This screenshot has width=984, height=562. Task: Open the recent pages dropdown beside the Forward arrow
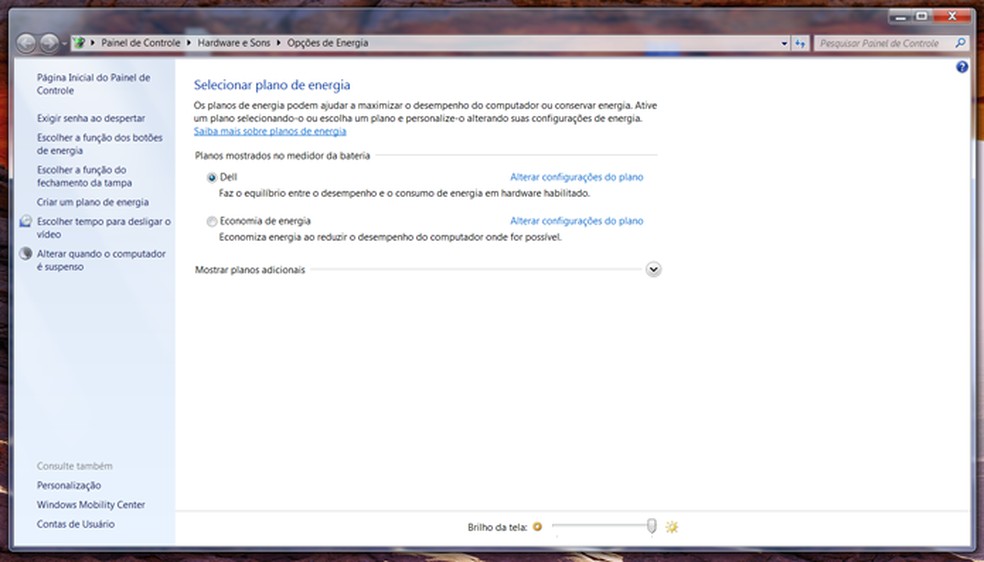[x=64, y=43]
